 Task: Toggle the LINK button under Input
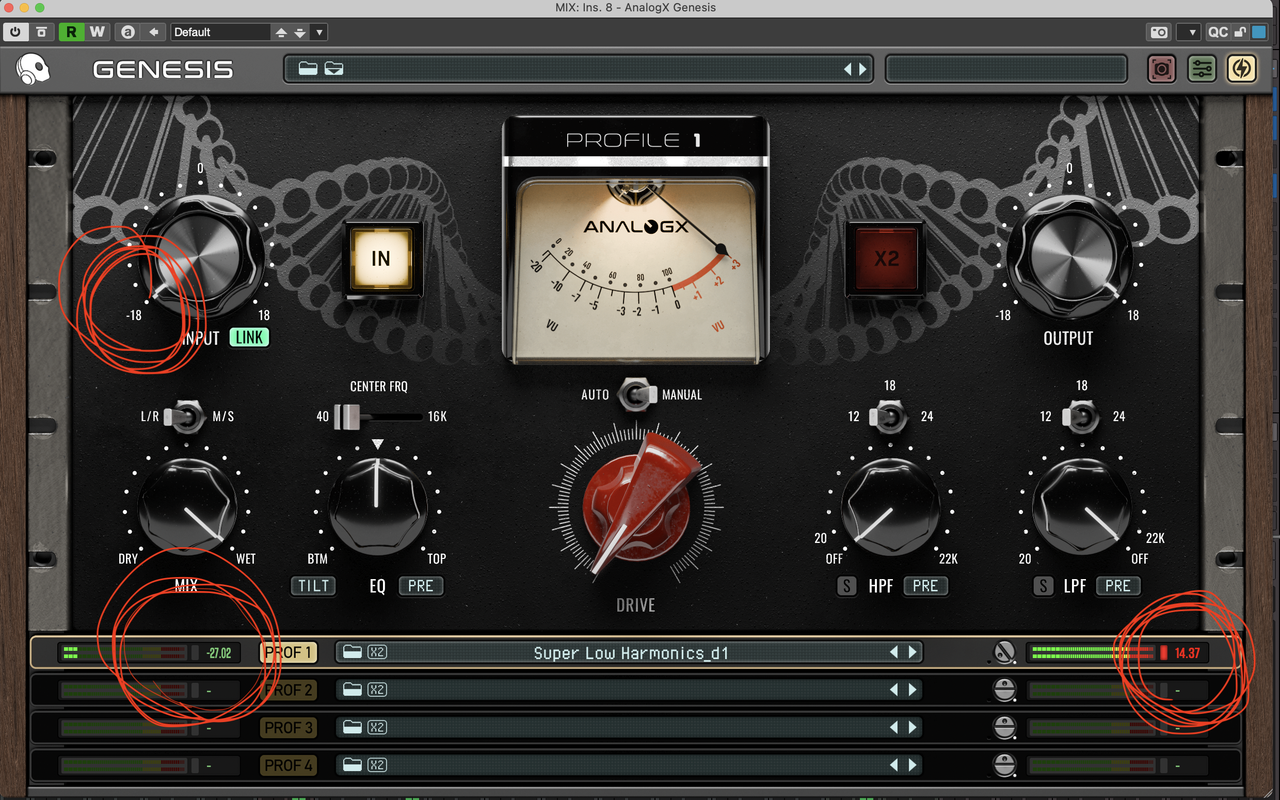(249, 337)
